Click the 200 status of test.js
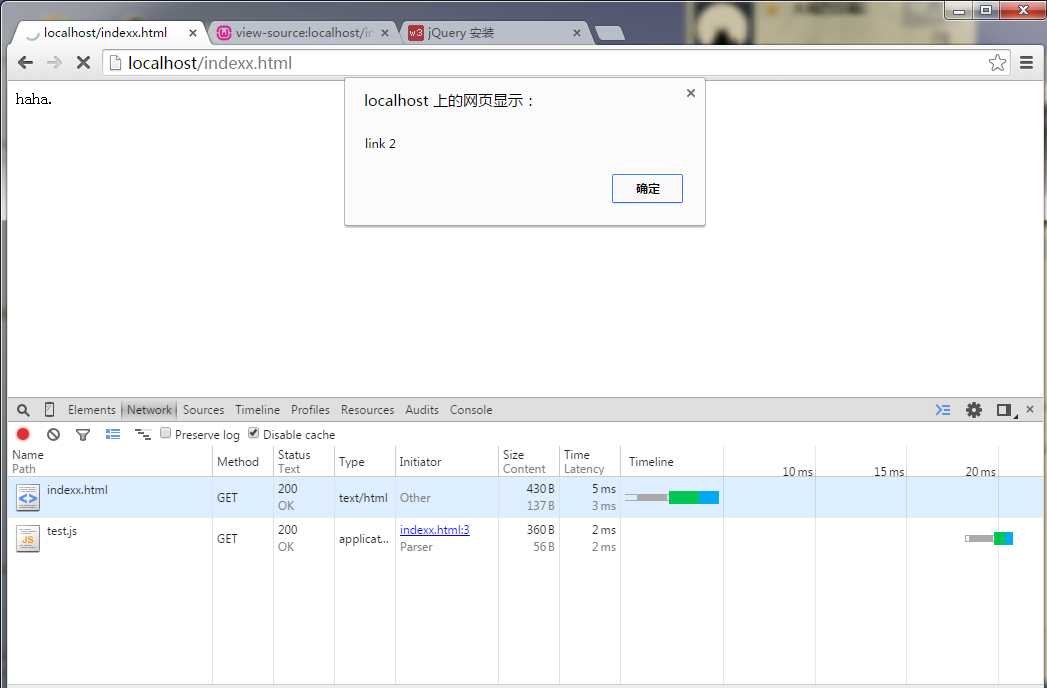1047x688 pixels. (x=288, y=530)
